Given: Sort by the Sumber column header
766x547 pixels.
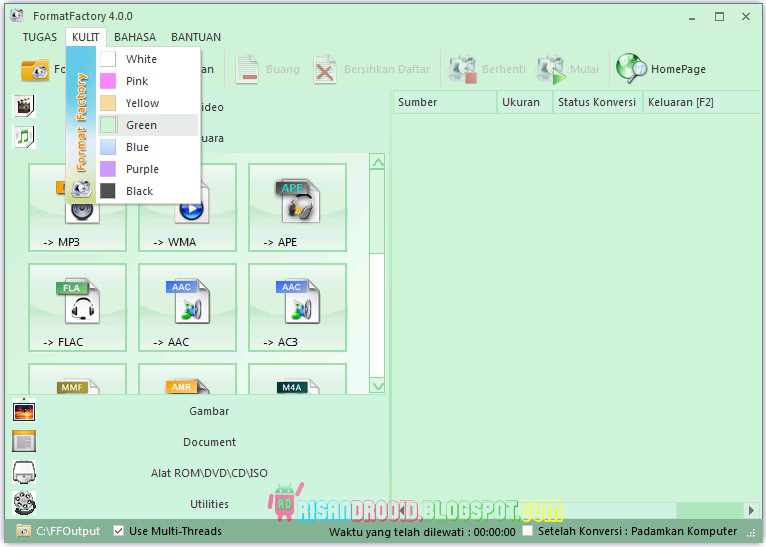Looking at the screenshot, I should [x=445, y=102].
